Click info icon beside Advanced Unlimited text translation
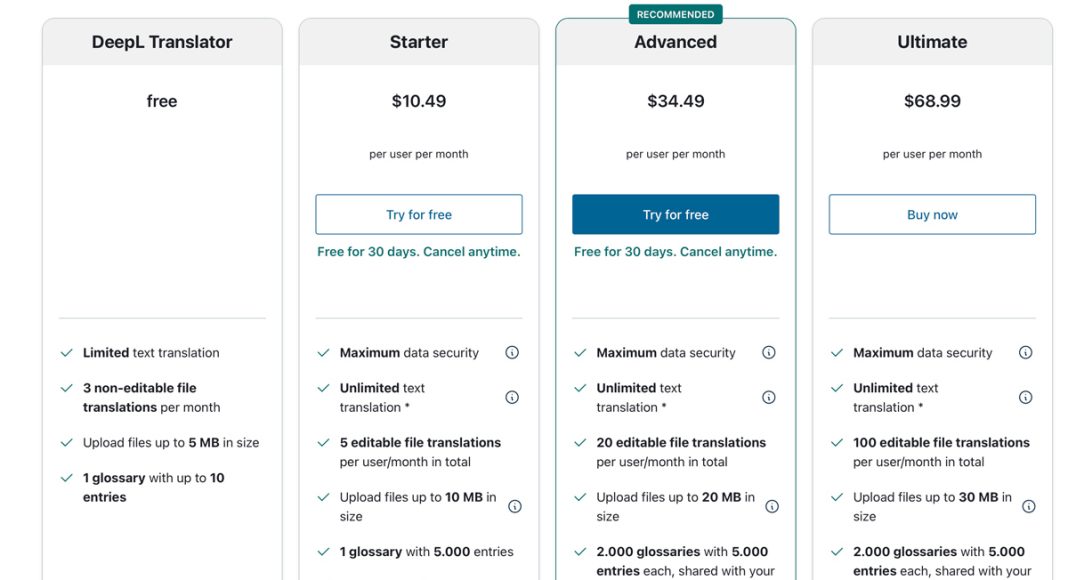This screenshot has width=1068, height=580. click(768, 398)
